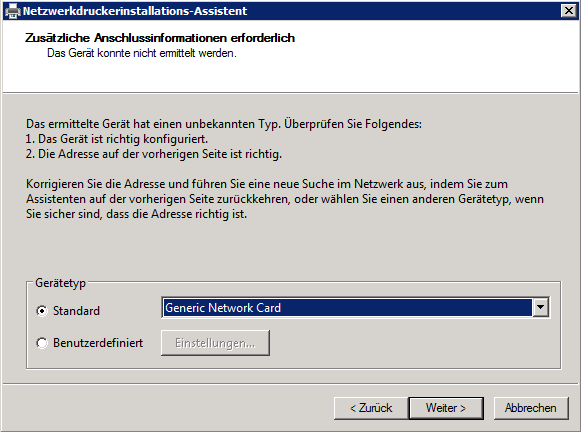Click the heading Zusätzliche Anschlussinformationen erforderlich

point(160,38)
